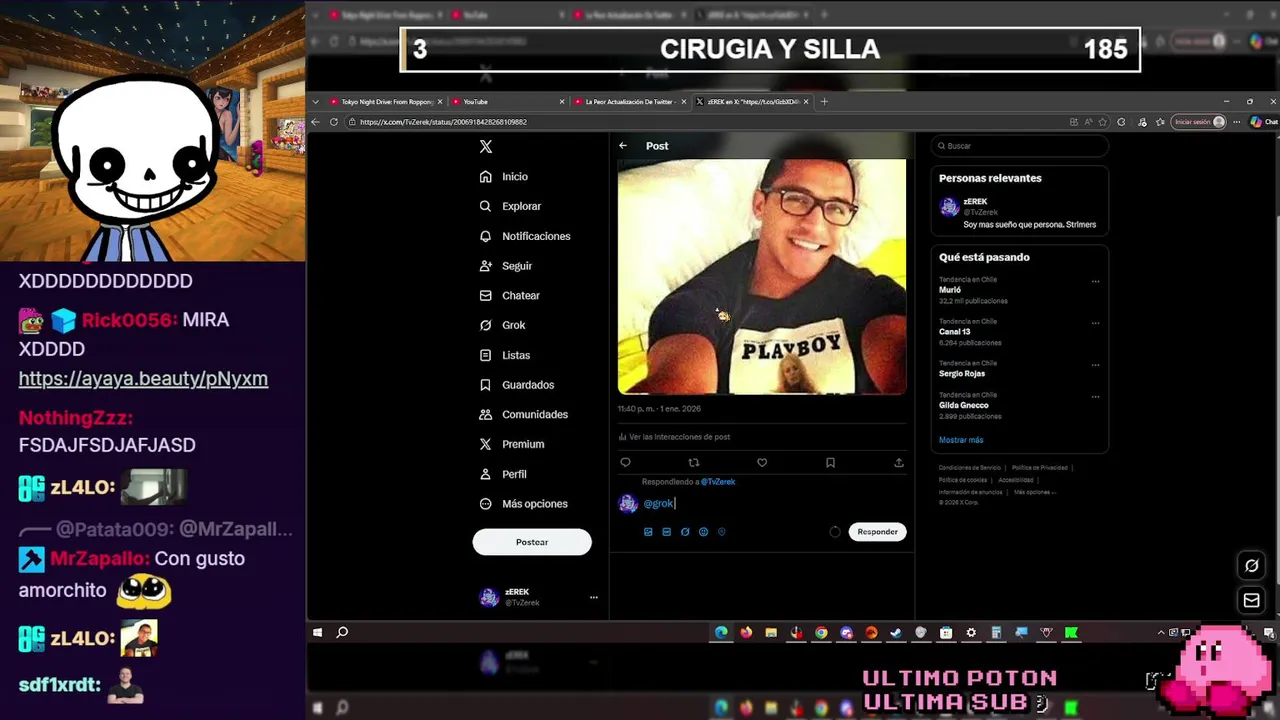Click the Iniciar sesión browser button

1199,122
